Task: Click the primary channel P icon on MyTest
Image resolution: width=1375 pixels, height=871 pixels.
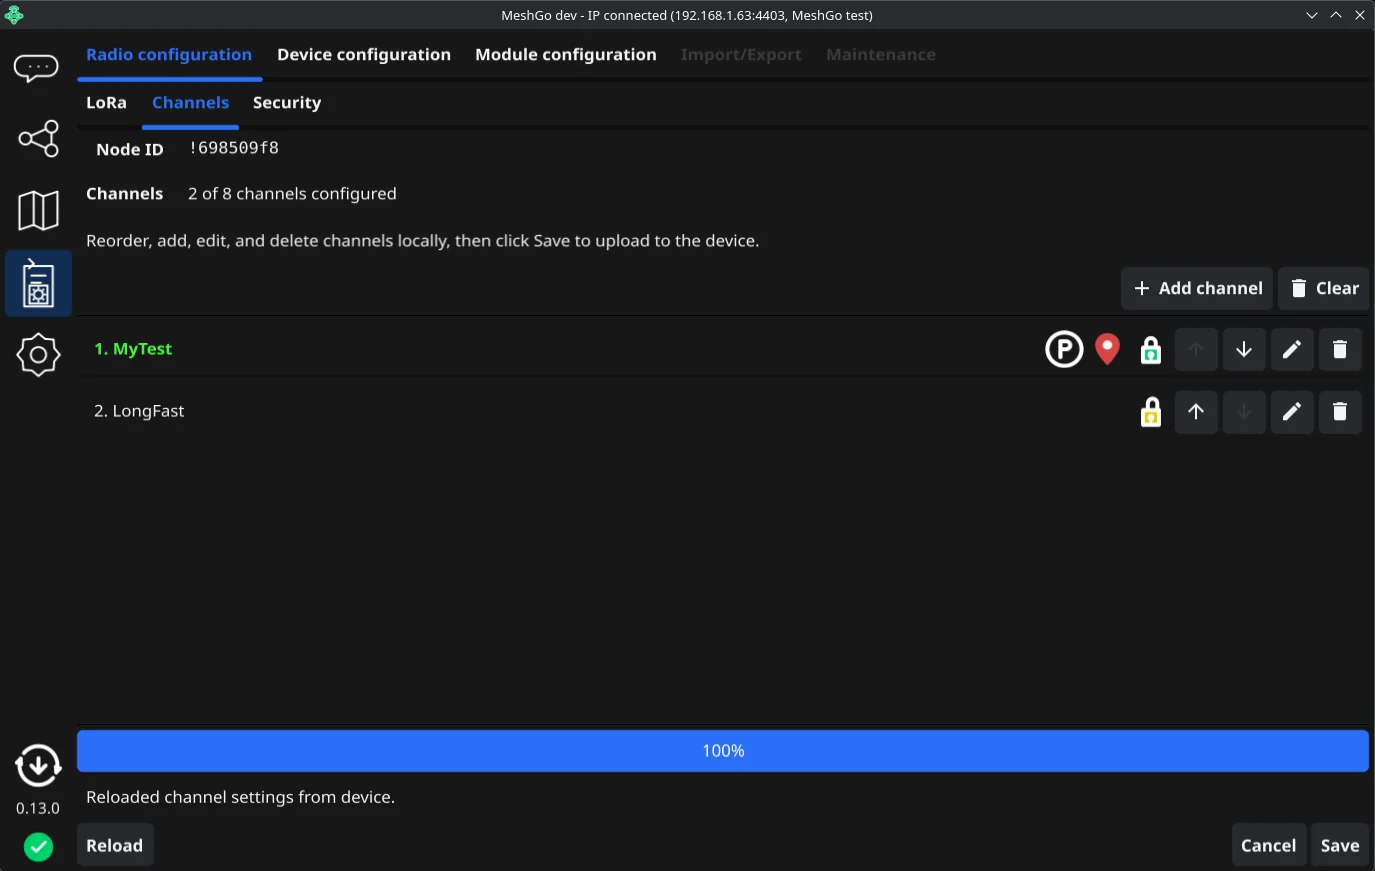Action: [1064, 349]
